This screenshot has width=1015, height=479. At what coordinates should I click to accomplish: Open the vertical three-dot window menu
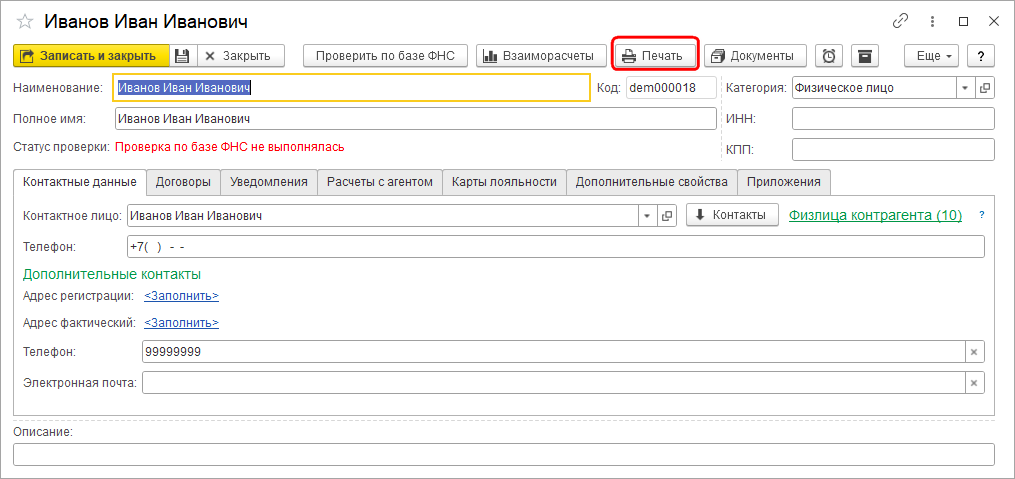point(932,21)
